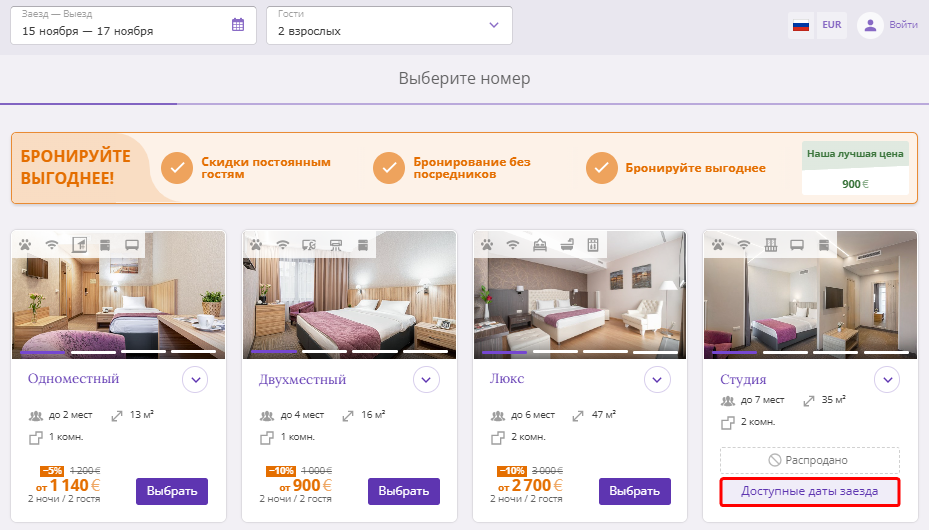Click TV icon on Студия room photo
This screenshot has height=530, width=929.
point(797,245)
